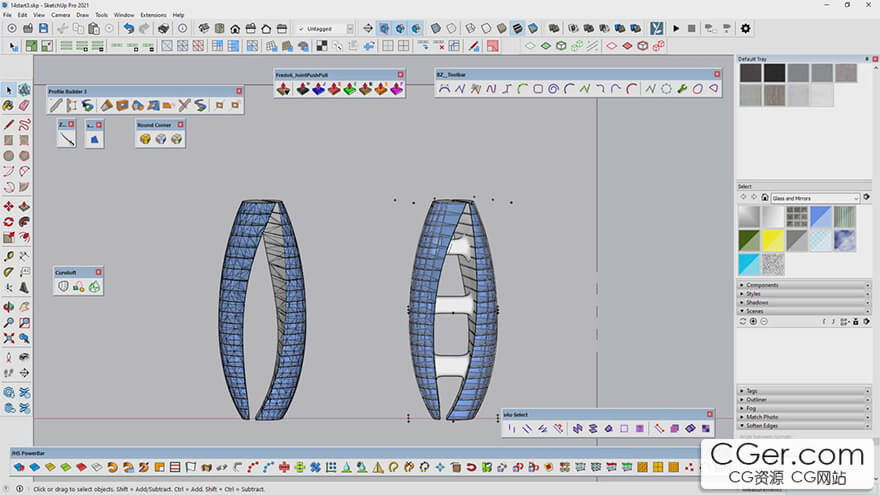Toggle the Untagged tag checkmark
Screen dimensions: 880x495
tap(302, 29)
